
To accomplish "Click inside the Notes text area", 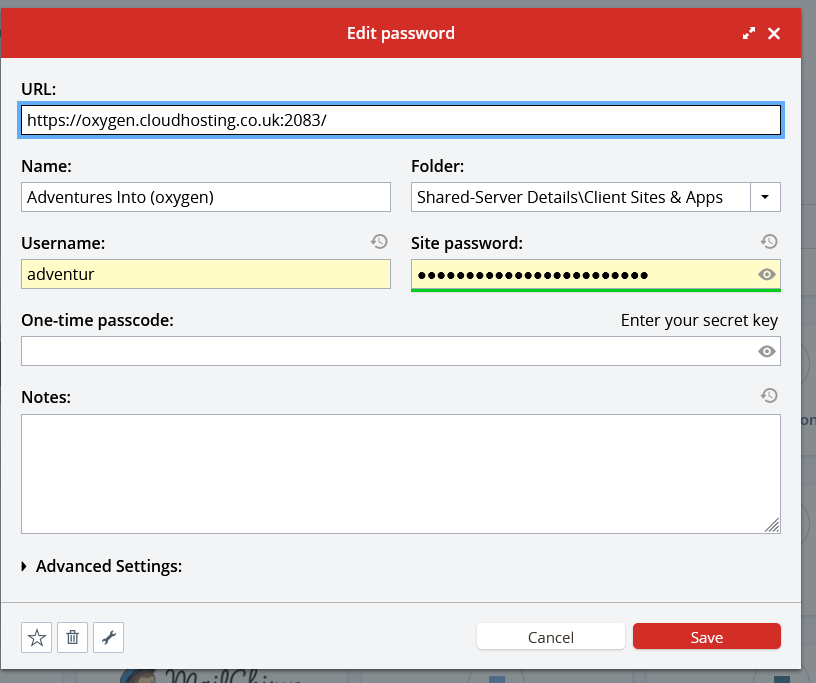I will click(400, 474).
